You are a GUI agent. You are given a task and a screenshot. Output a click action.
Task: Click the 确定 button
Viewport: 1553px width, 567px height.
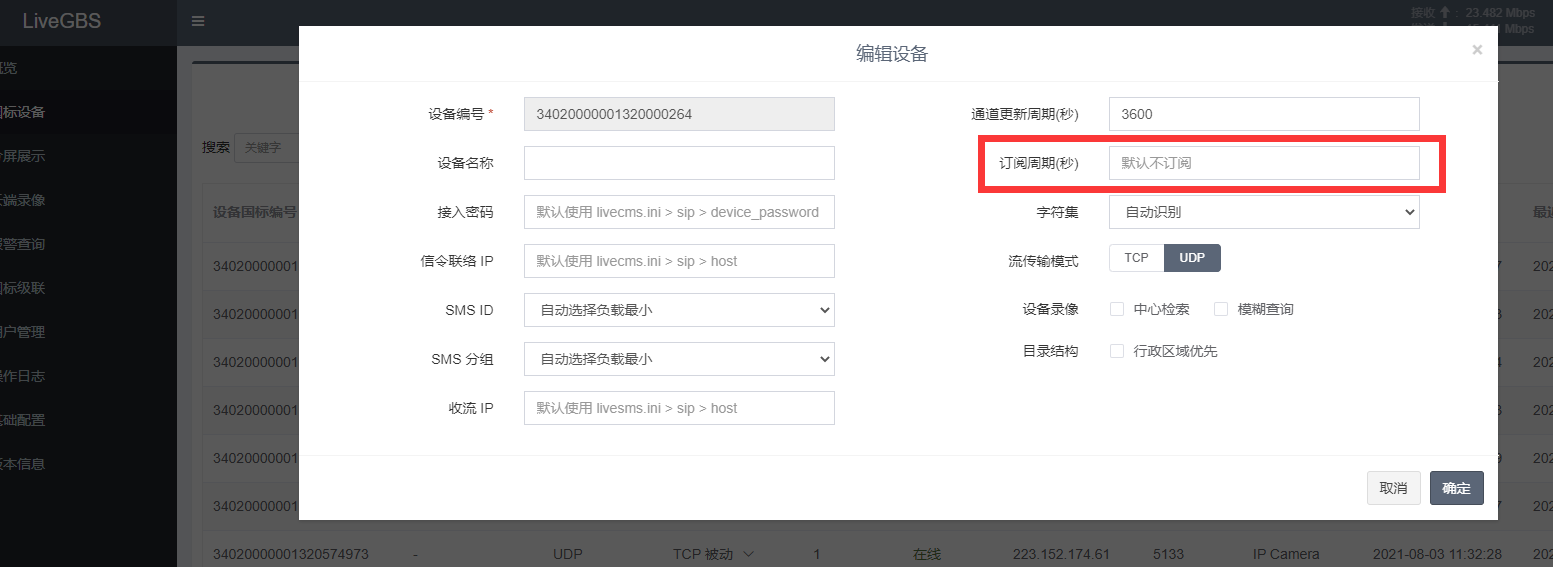click(x=1457, y=488)
